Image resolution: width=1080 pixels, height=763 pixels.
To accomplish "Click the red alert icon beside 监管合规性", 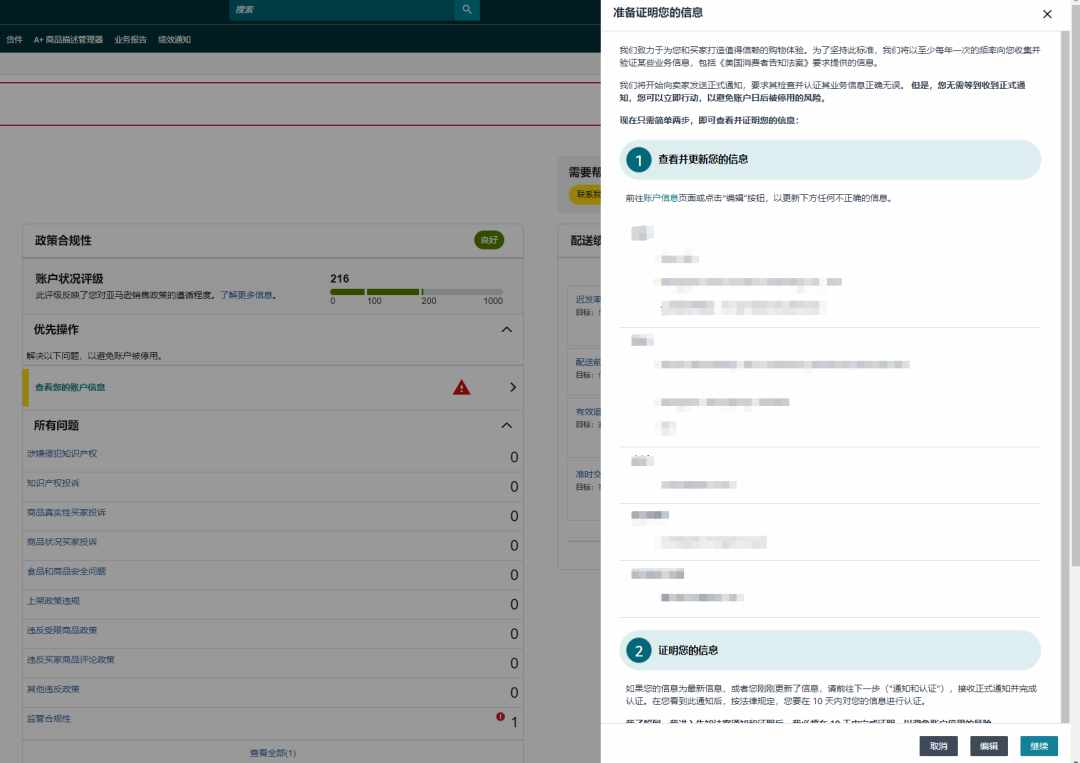I will [x=501, y=717].
